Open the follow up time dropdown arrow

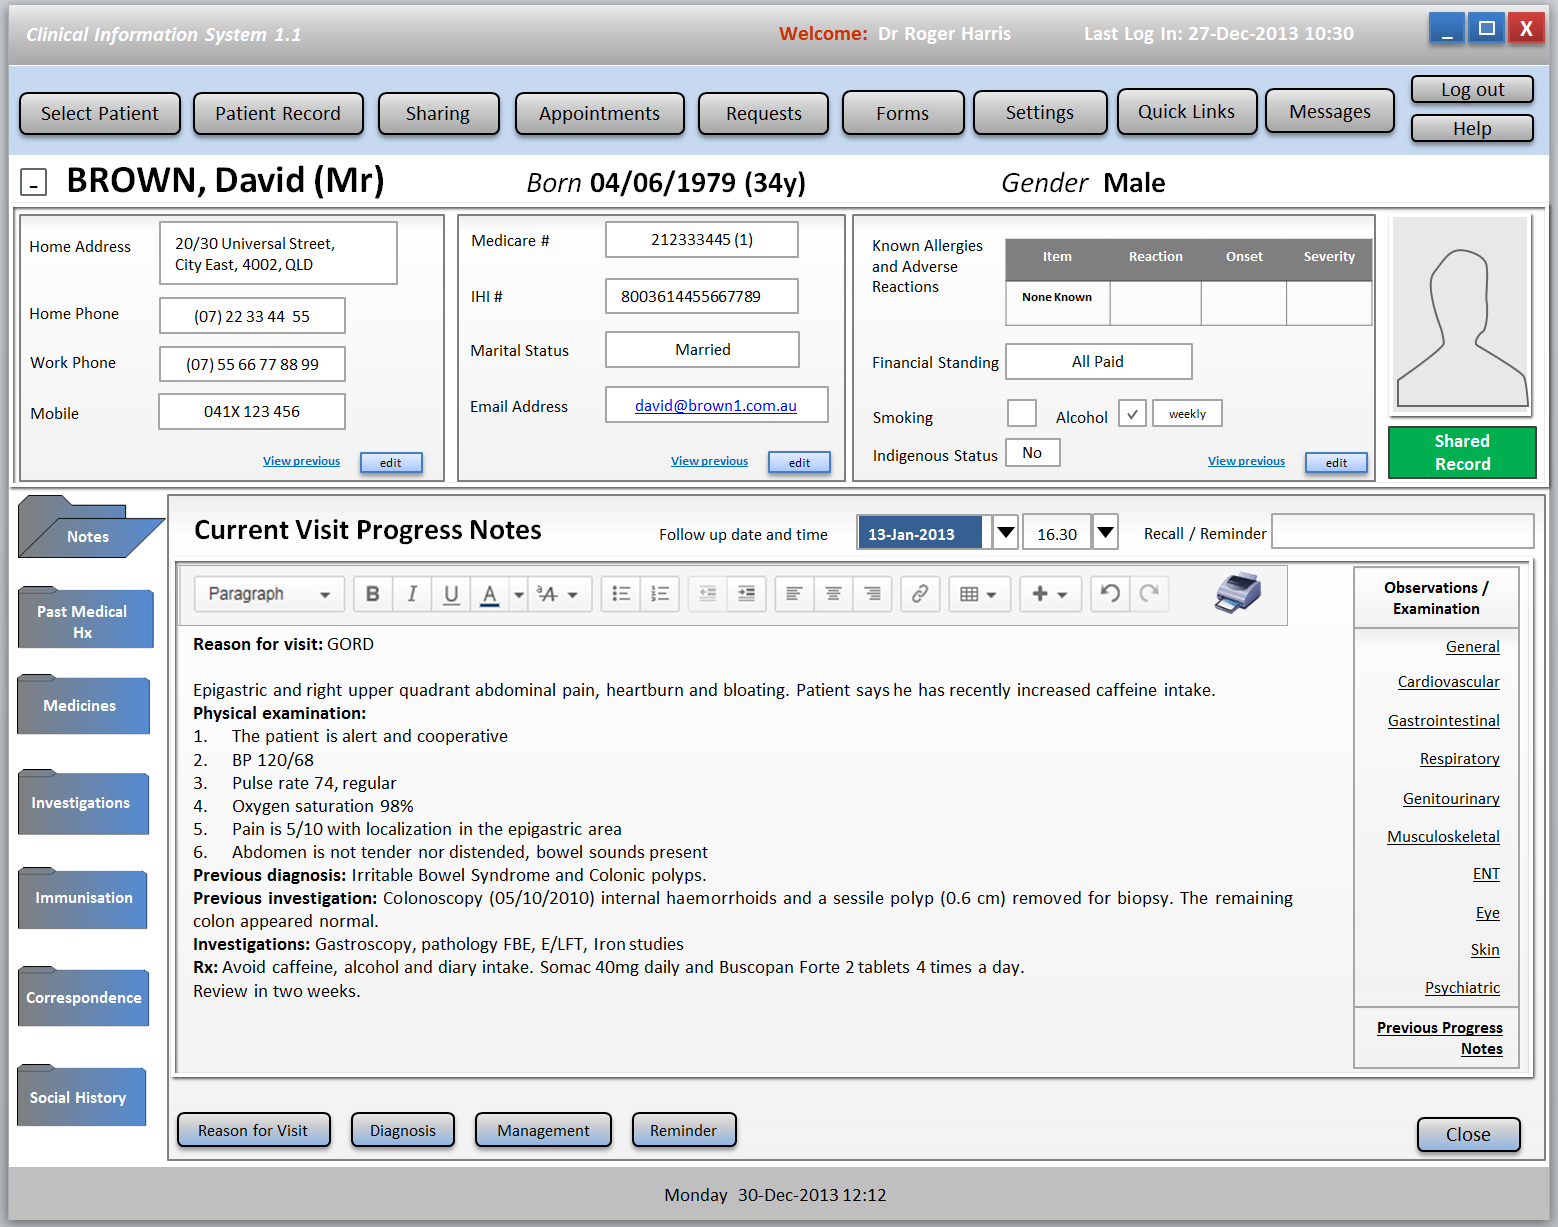(1105, 533)
